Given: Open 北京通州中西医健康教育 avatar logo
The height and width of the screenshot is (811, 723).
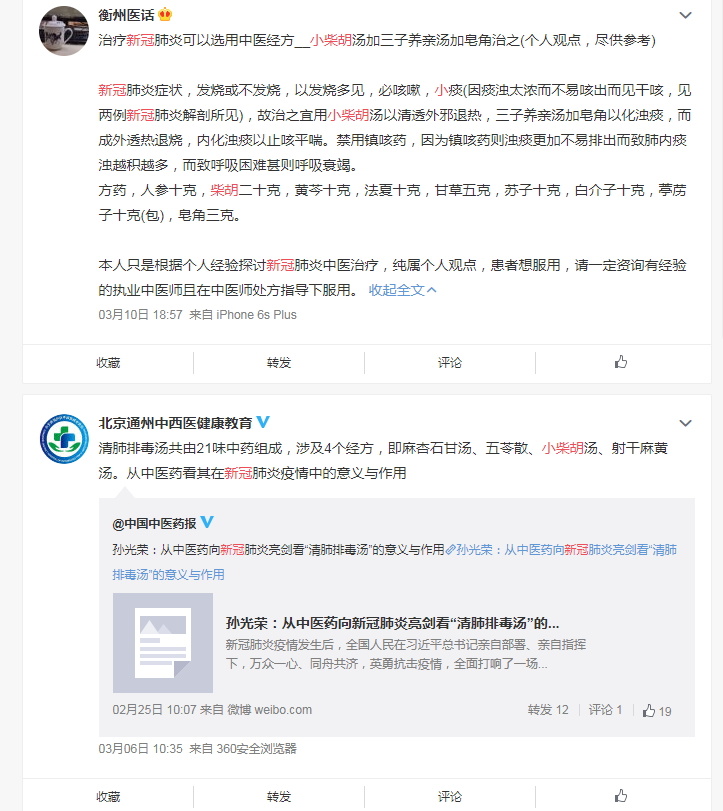Looking at the screenshot, I should (64, 439).
